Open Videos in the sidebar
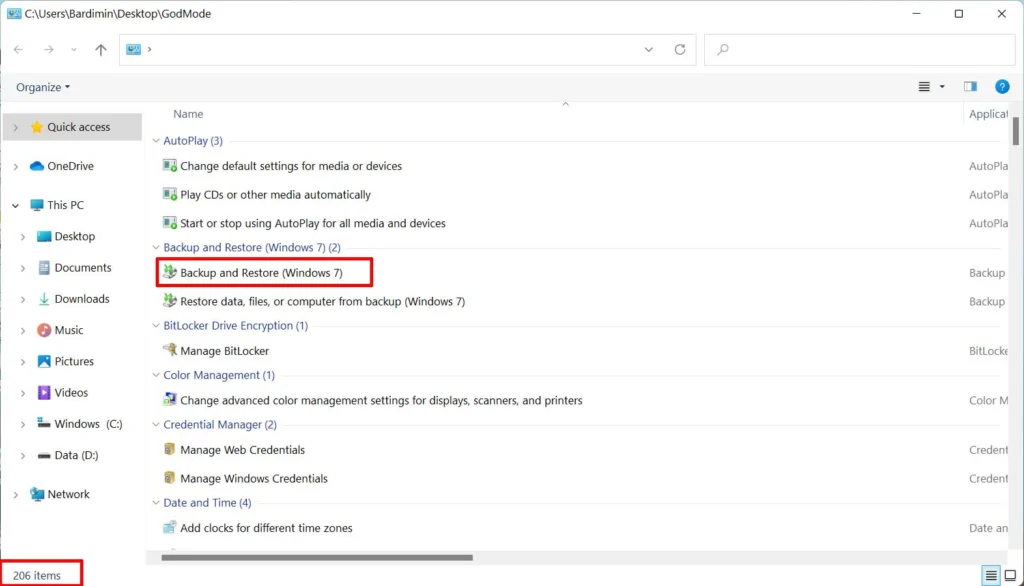This screenshot has height=586, width=1024. (x=71, y=393)
